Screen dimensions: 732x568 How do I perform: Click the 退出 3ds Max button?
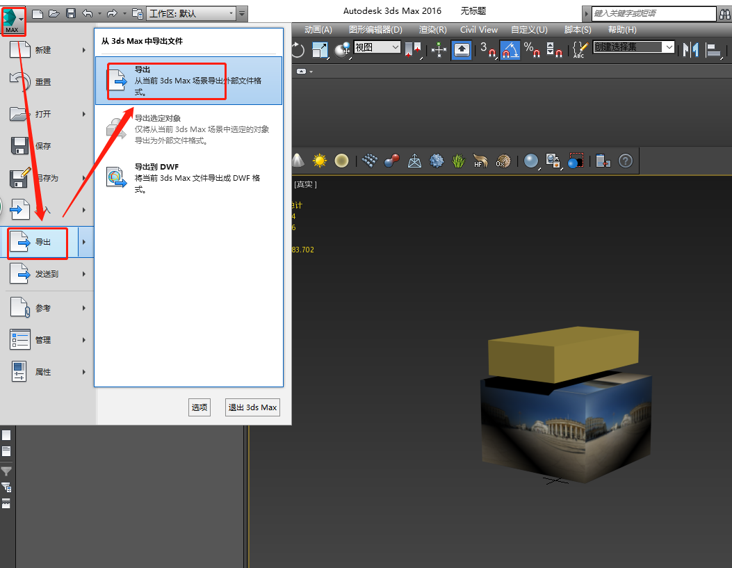253,407
